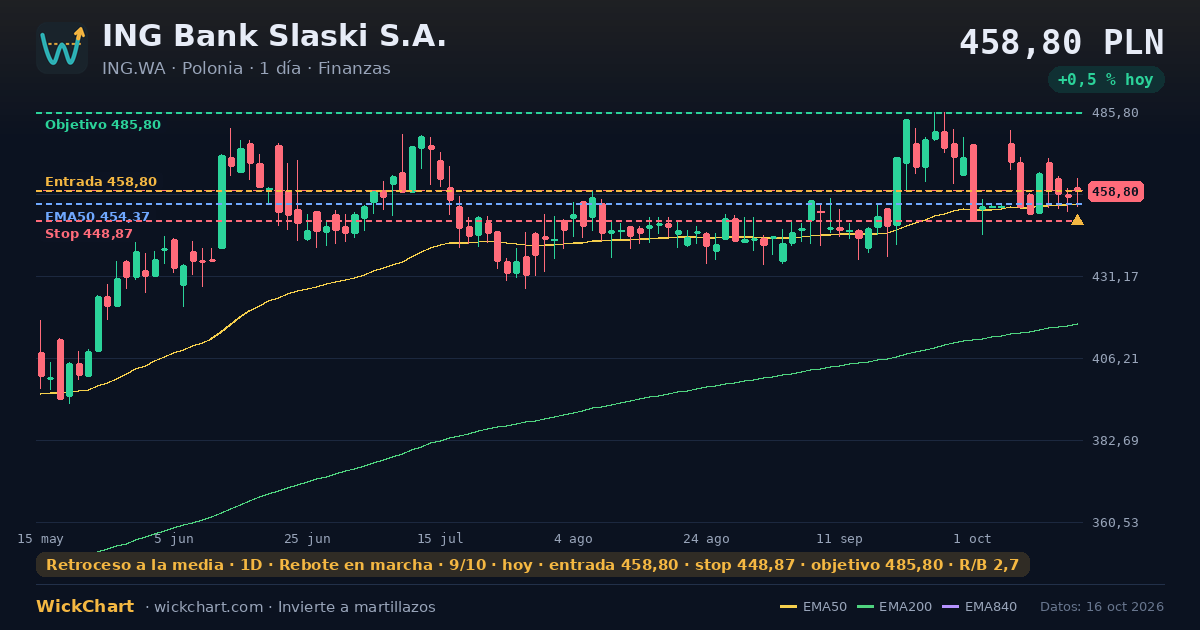The image size is (1200, 630).
Task: Click the red 458,80 price tag on axis
Action: click(x=1115, y=191)
